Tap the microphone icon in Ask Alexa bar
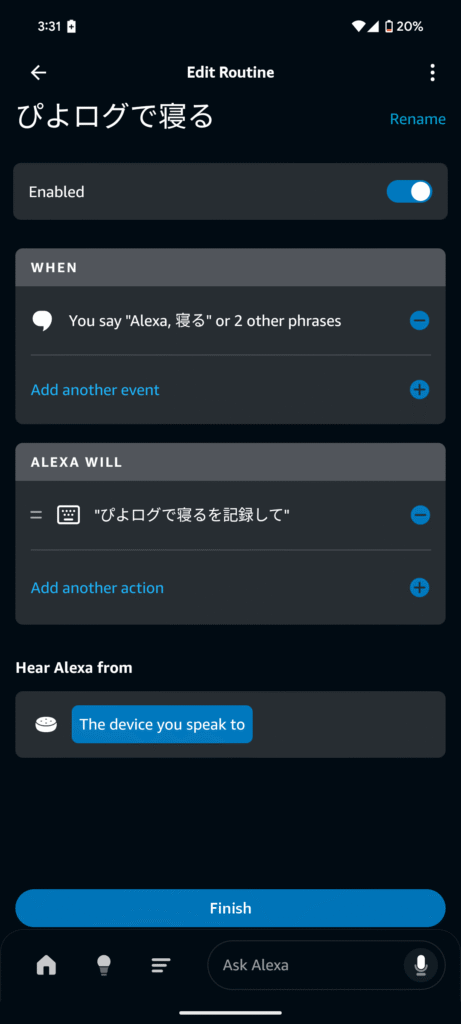 (421, 965)
